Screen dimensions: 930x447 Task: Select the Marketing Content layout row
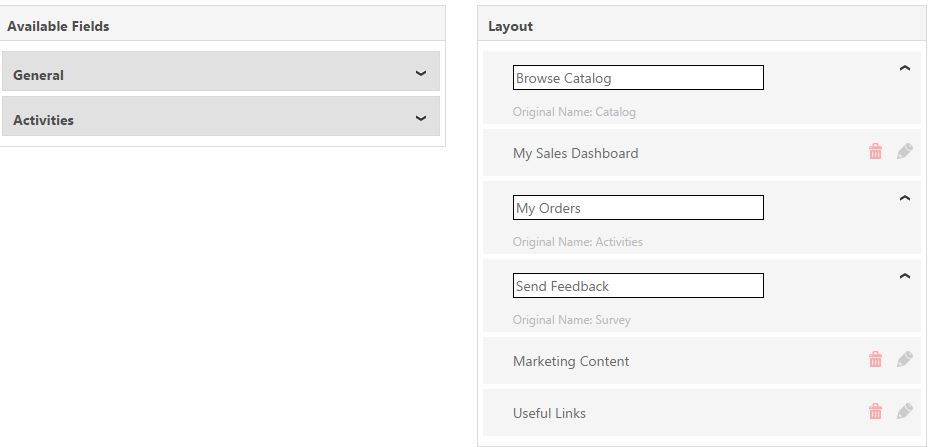click(702, 361)
